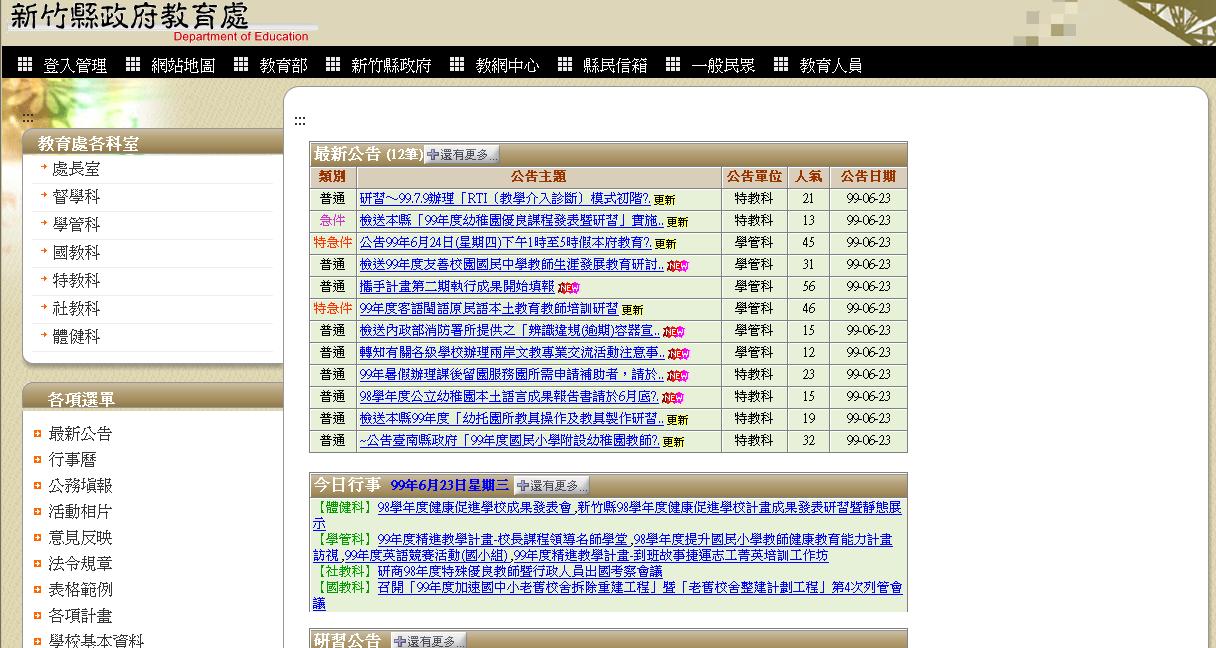
Task: Open announcement 檢送本縣「99年度幼稚園優良課程發表暨研習」
Action: coord(511,220)
